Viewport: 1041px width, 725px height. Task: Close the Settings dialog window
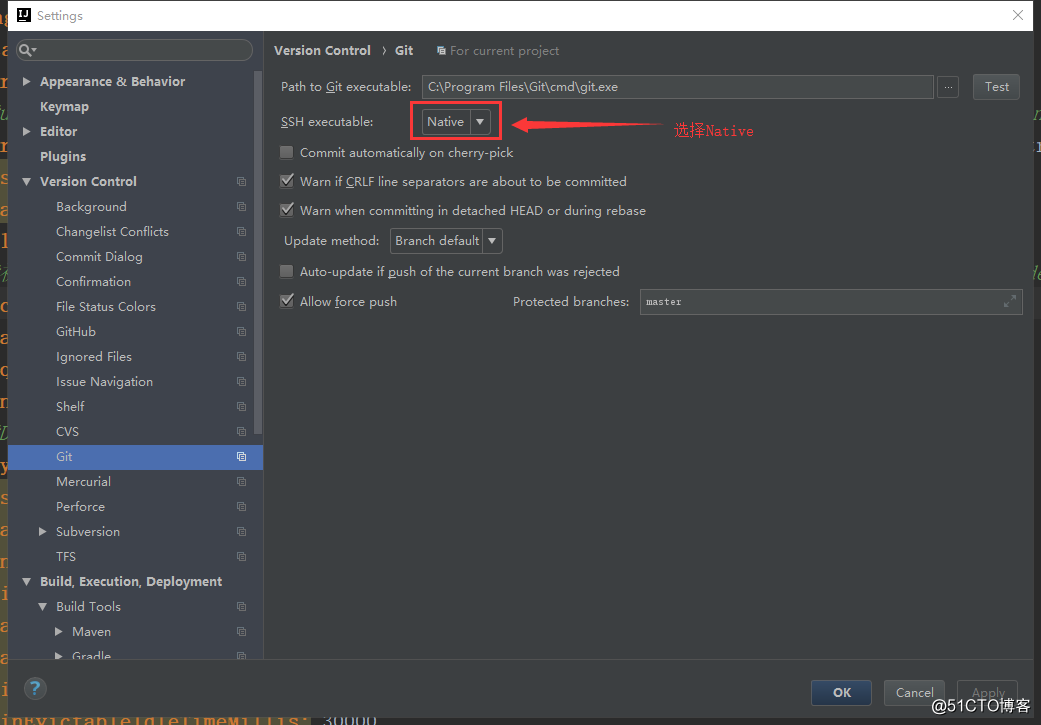[1018, 15]
